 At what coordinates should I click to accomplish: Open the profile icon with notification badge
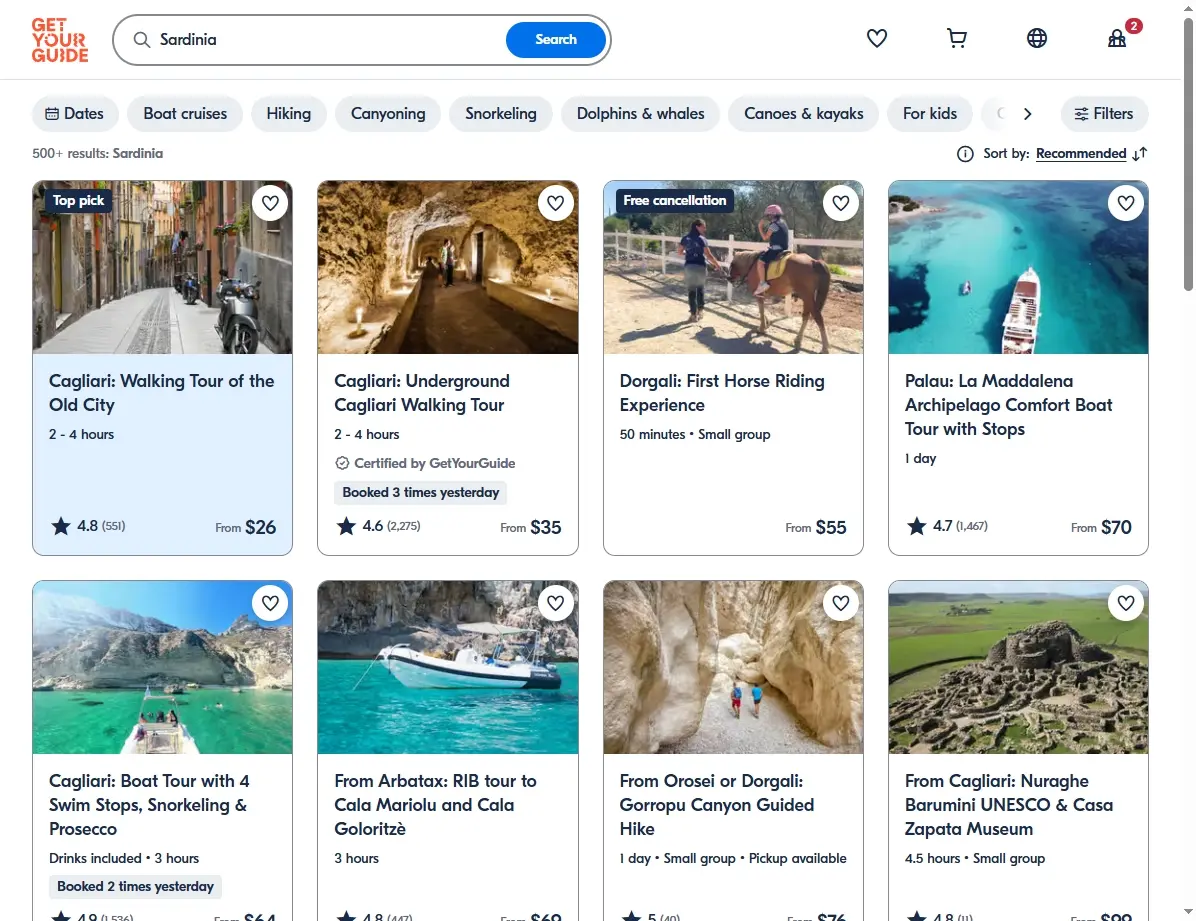click(x=1117, y=38)
